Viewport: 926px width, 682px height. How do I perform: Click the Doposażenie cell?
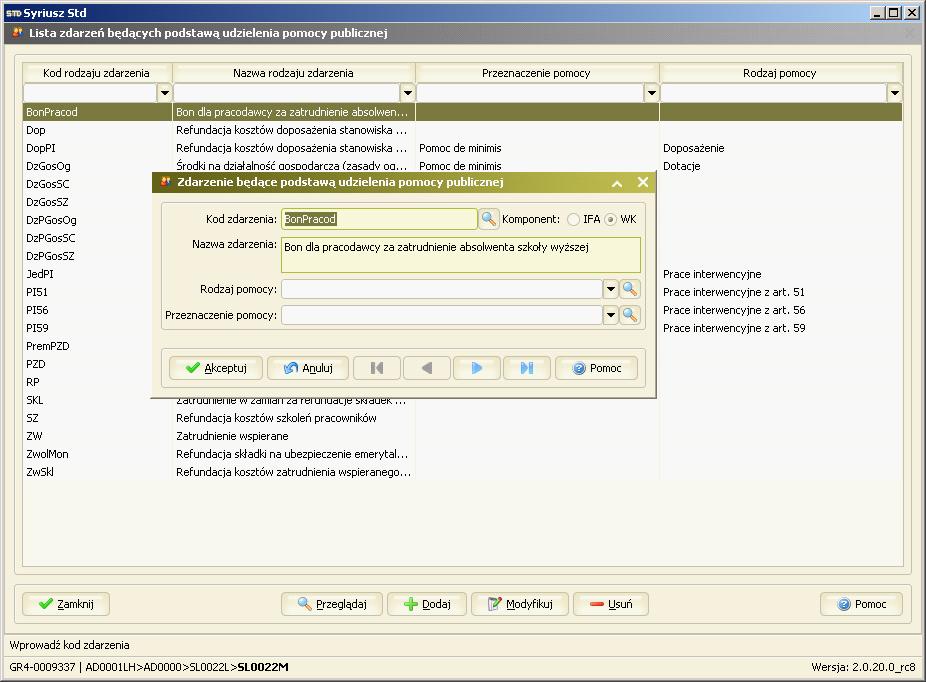(x=781, y=148)
